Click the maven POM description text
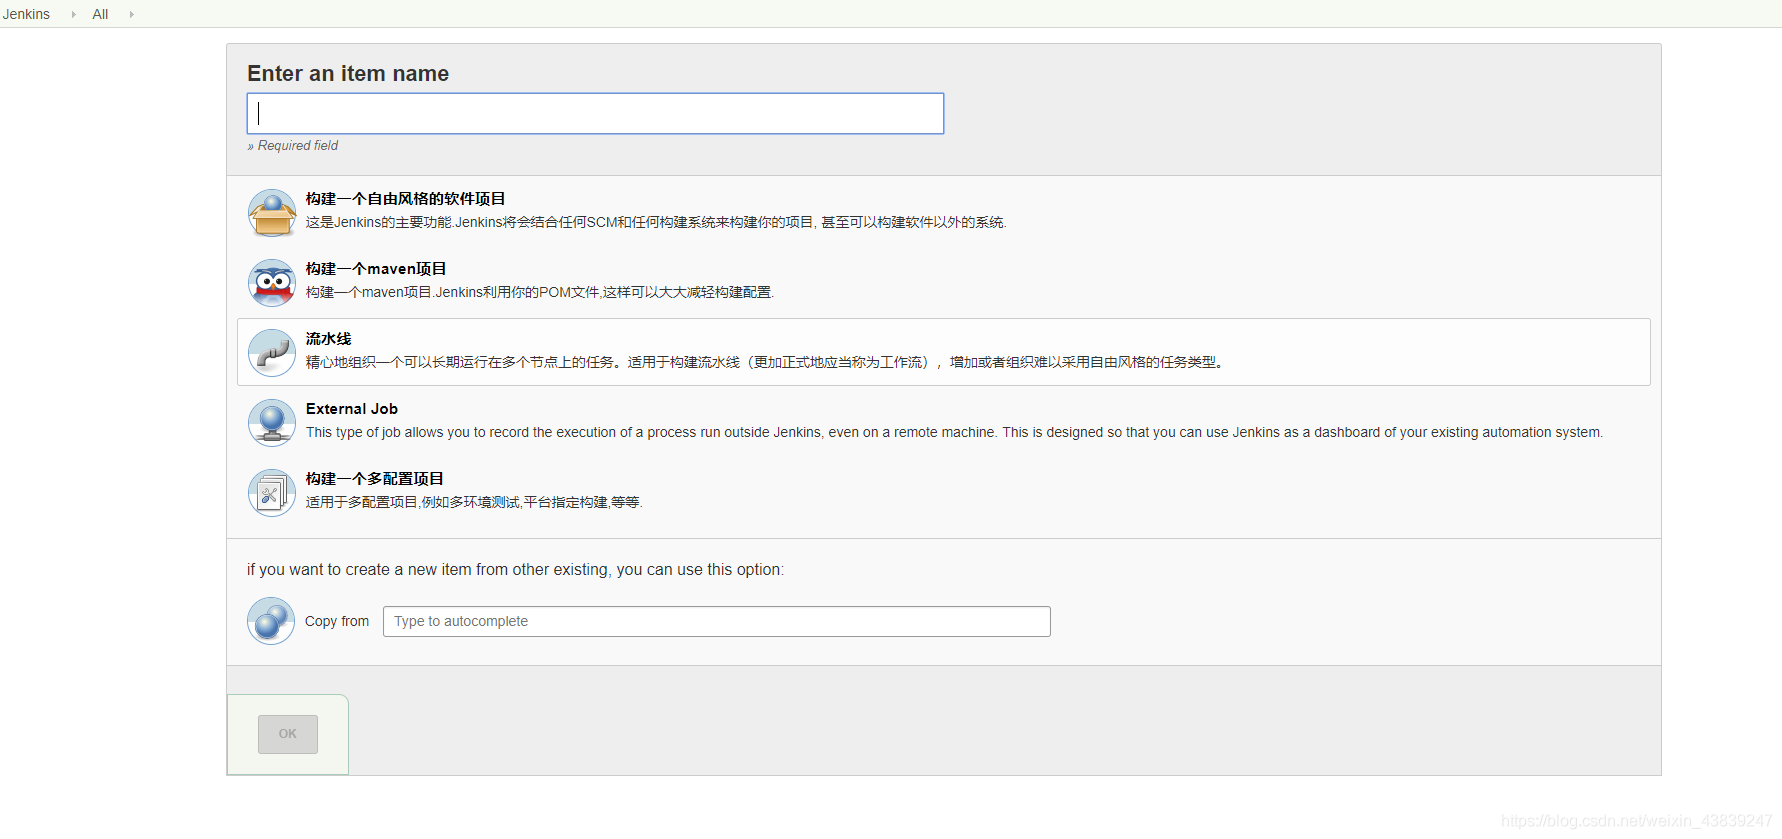 pyautogui.click(x=540, y=292)
